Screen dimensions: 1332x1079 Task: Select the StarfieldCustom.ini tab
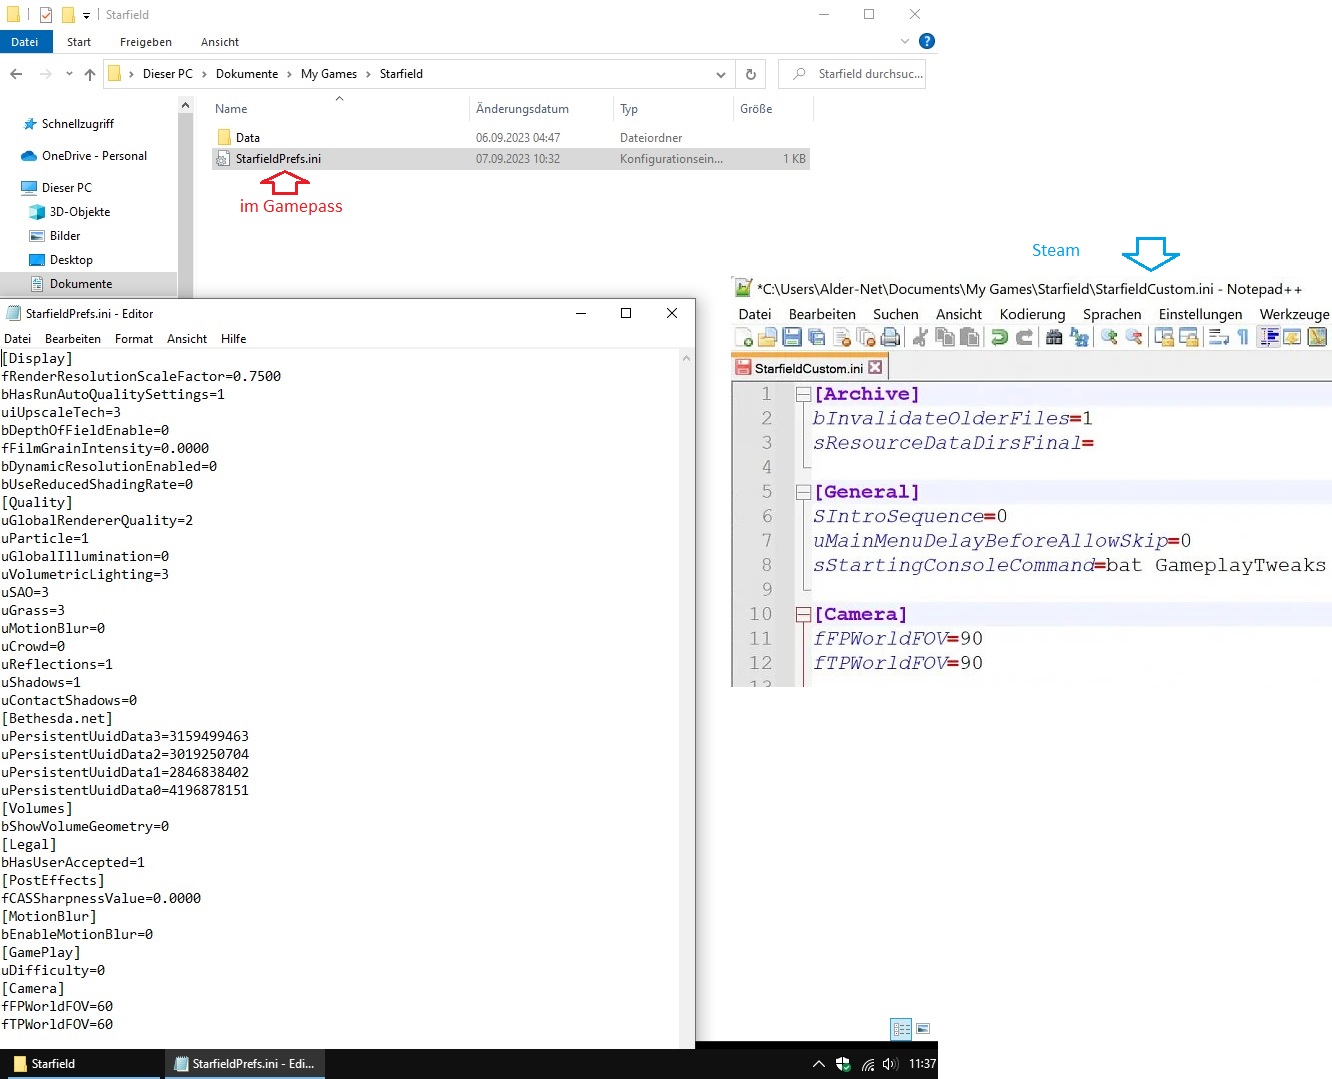coord(809,368)
